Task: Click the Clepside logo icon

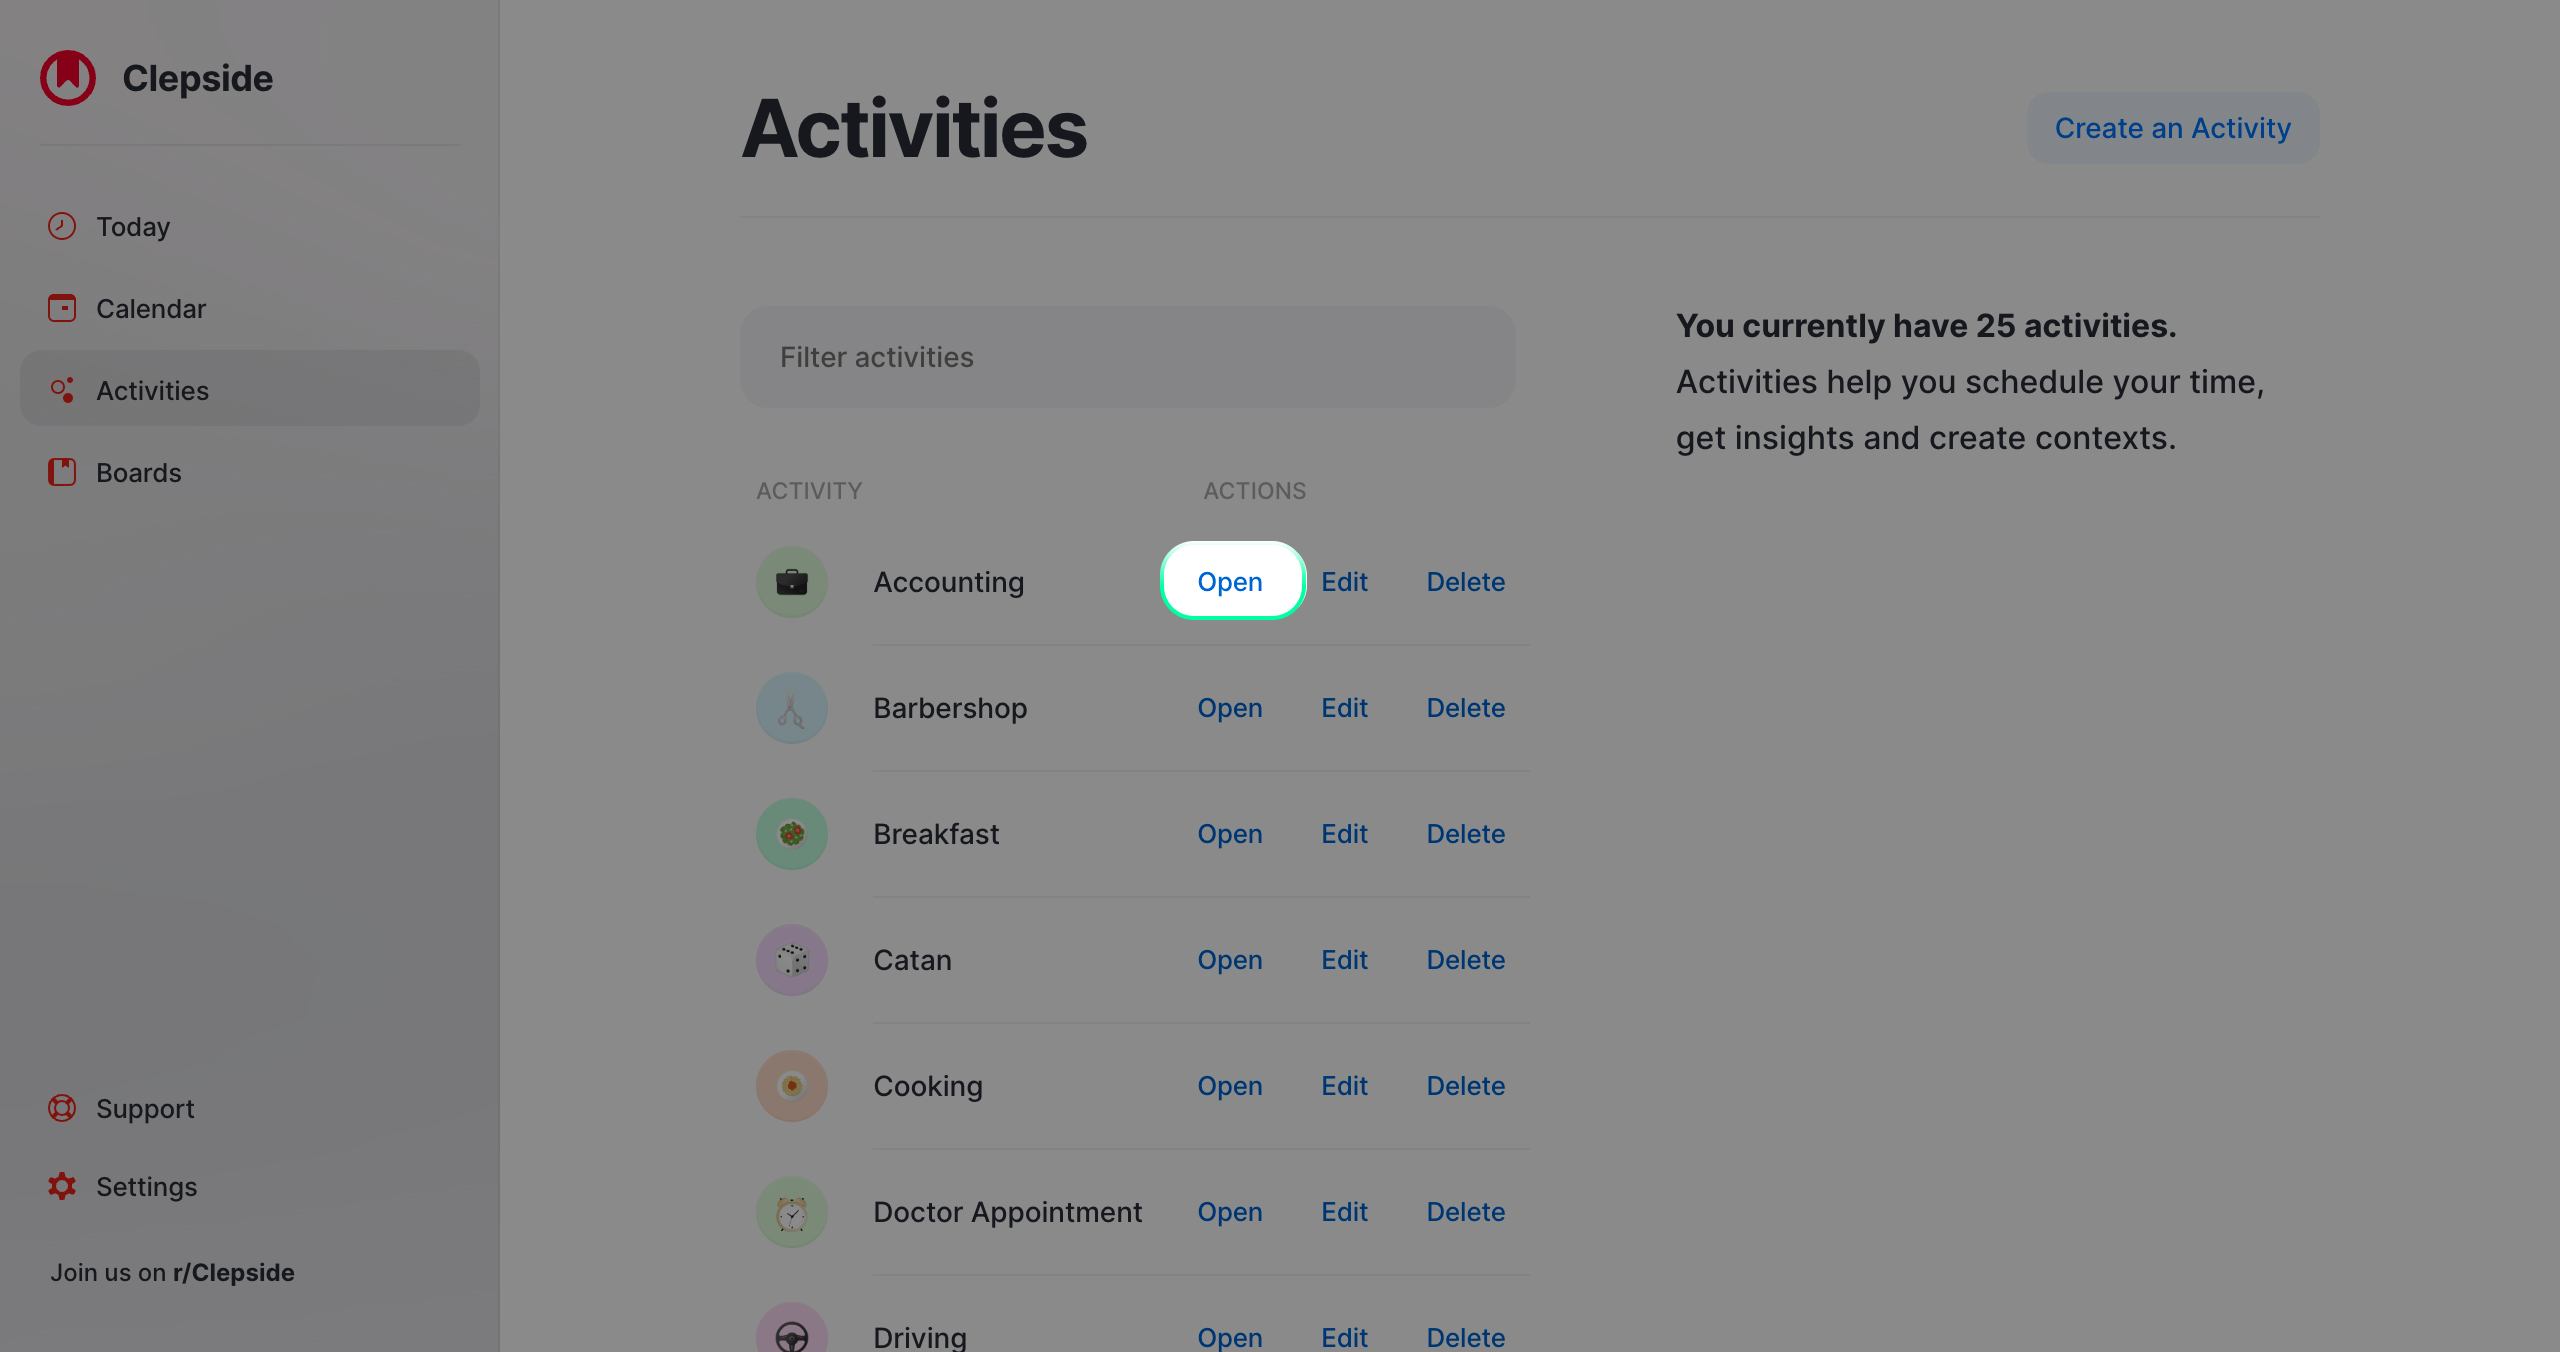Action: 66,77
